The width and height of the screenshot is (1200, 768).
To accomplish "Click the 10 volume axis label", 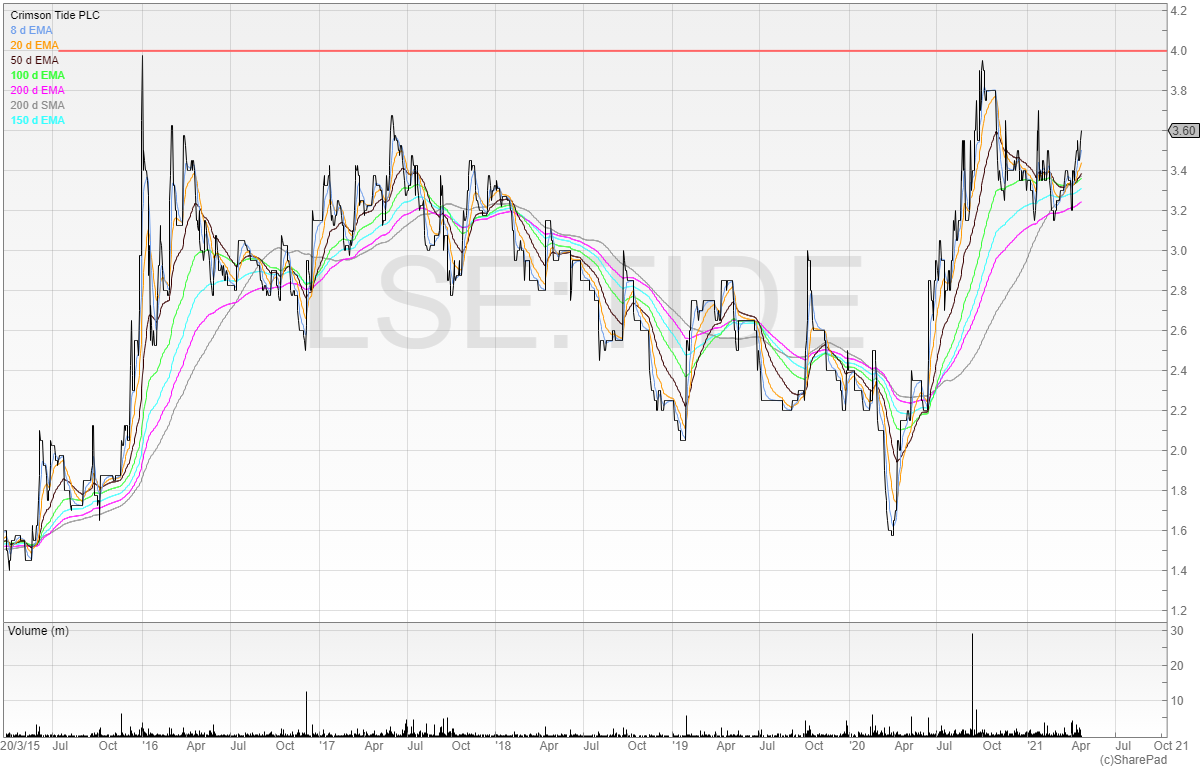I will pos(1176,701).
